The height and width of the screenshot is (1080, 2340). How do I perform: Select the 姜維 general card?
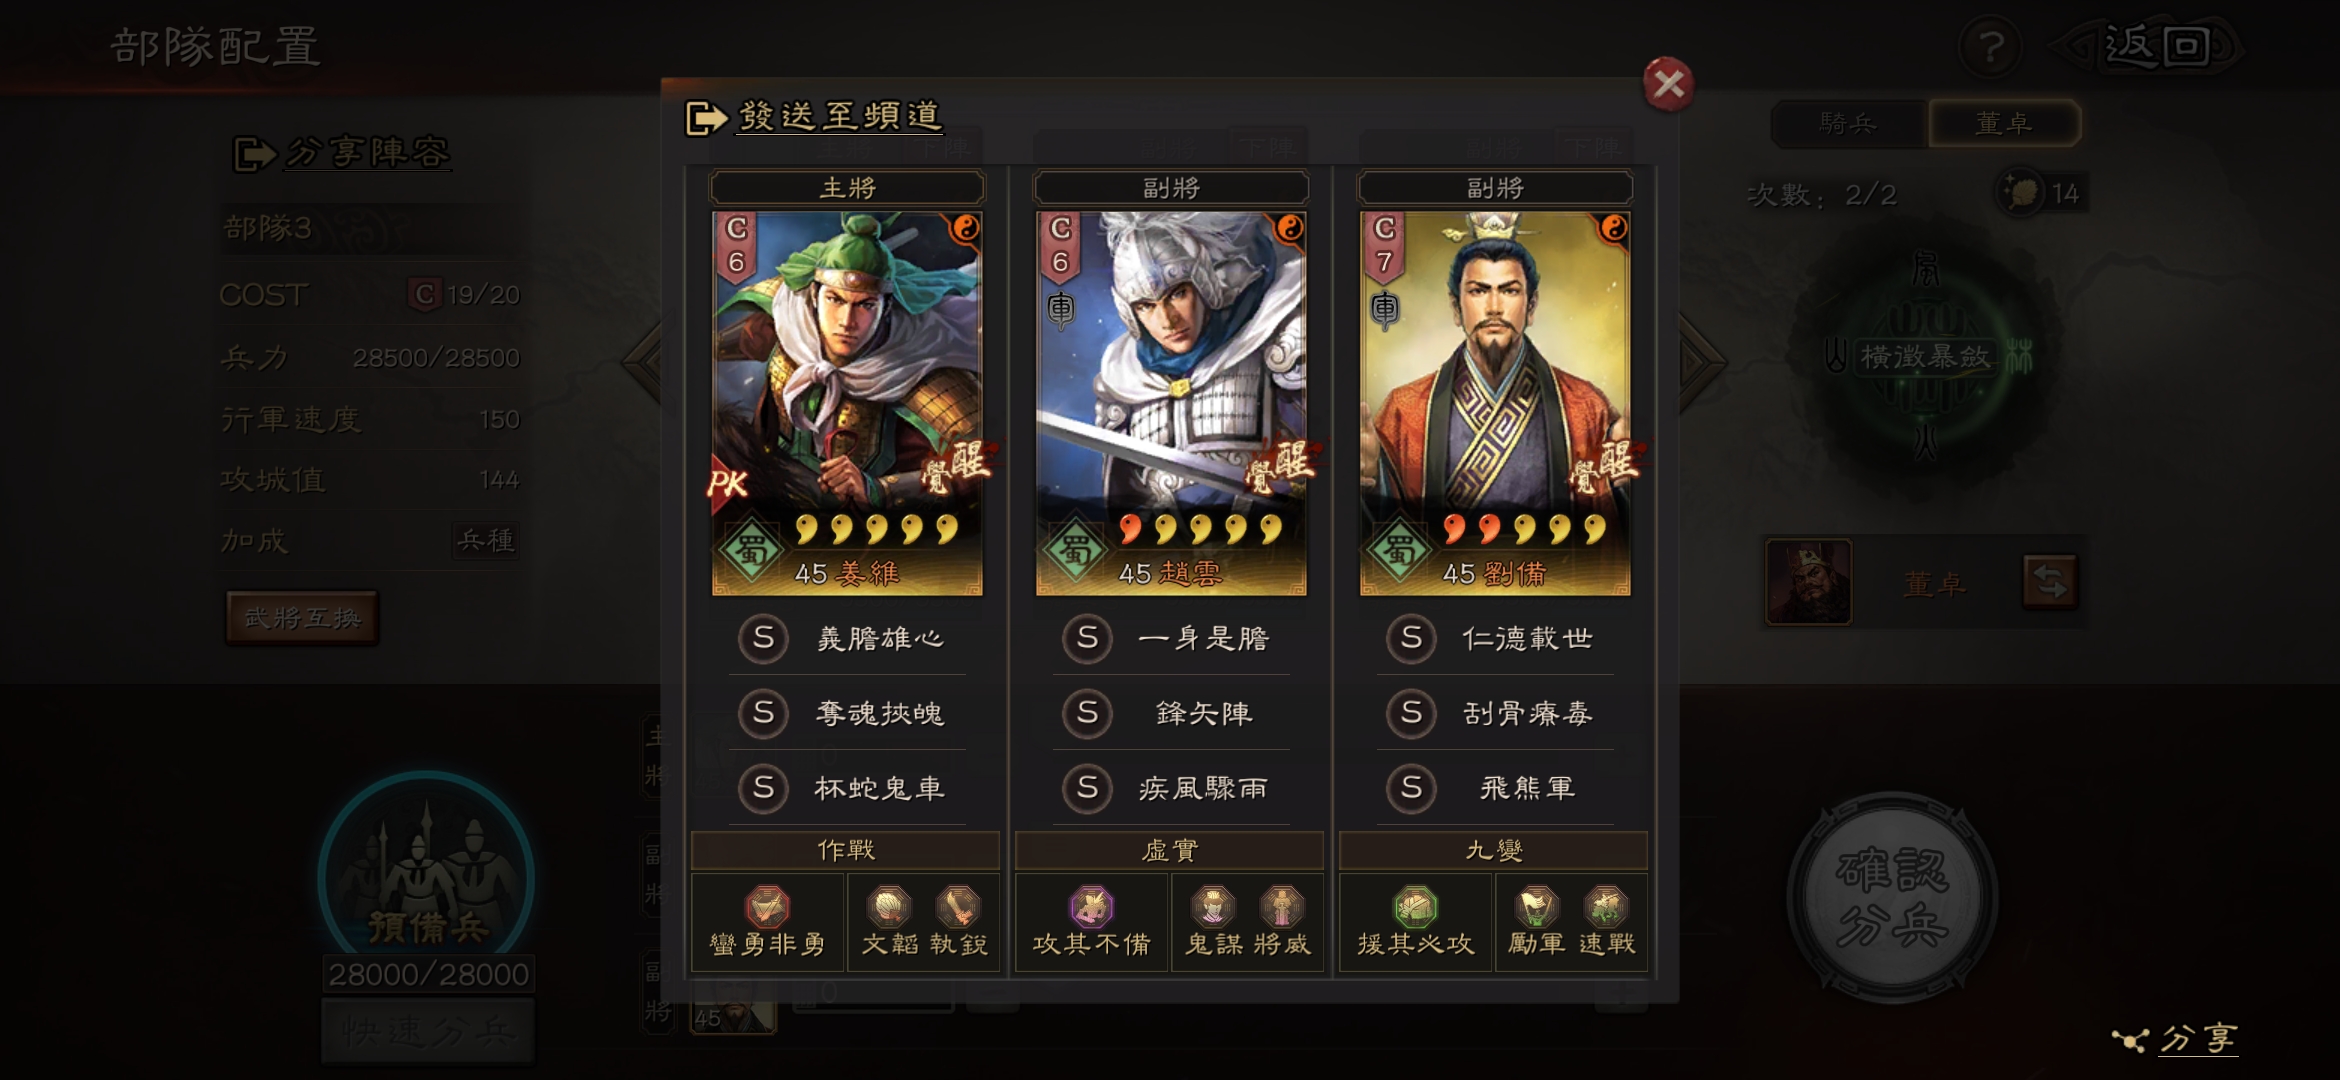[x=847, y=403]
